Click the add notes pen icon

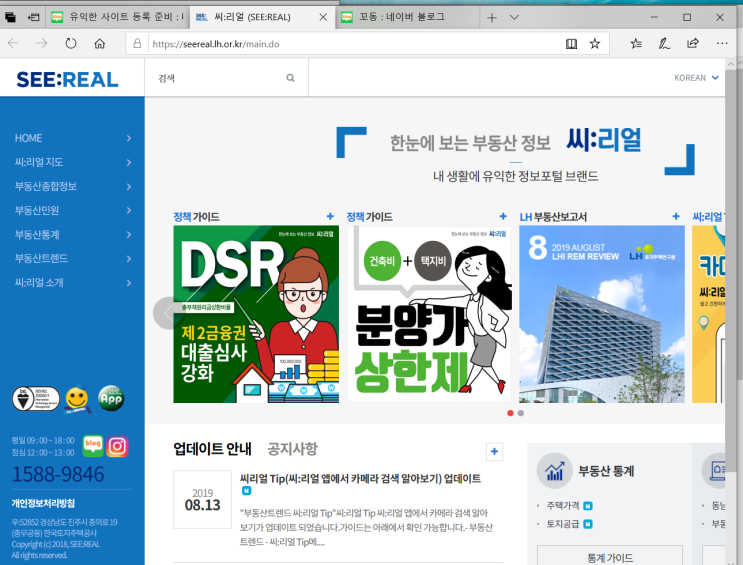664,44
